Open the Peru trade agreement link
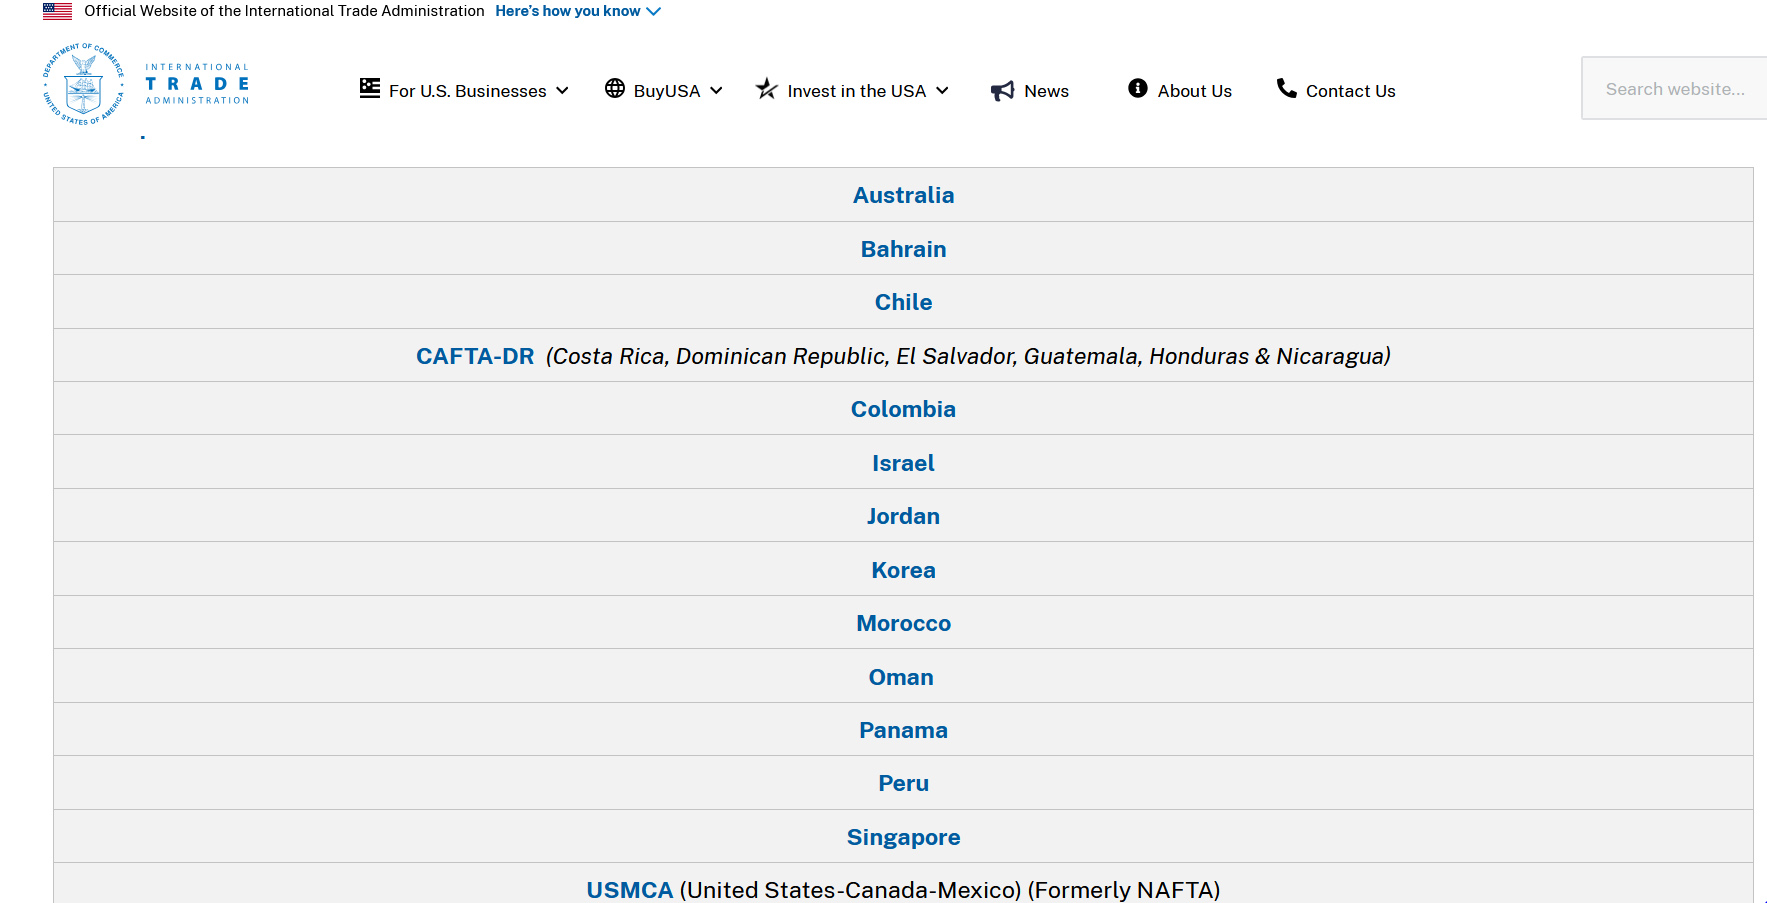 pyautogui.click(x=903, y=783)
